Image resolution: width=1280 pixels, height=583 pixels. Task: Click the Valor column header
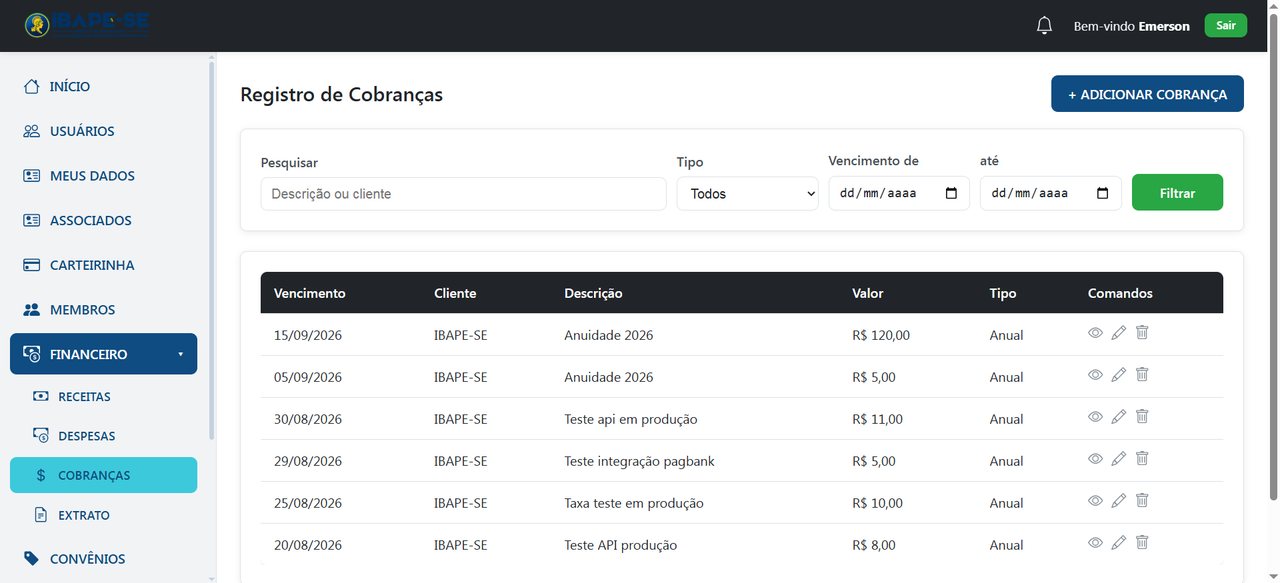(868, 293)
